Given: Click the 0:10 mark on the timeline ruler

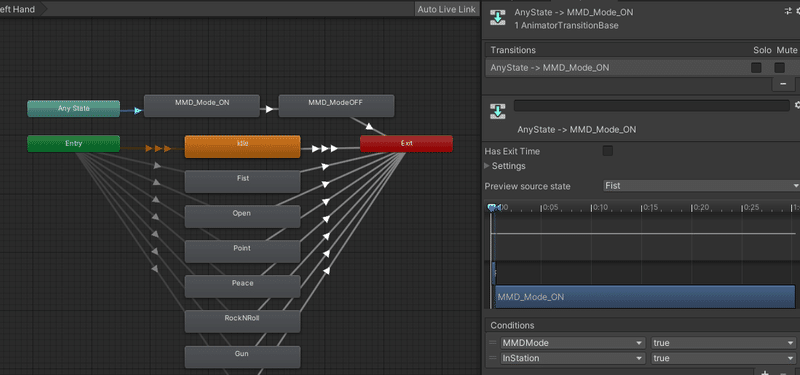Looking at the screenshot, I should pos(599,208).
